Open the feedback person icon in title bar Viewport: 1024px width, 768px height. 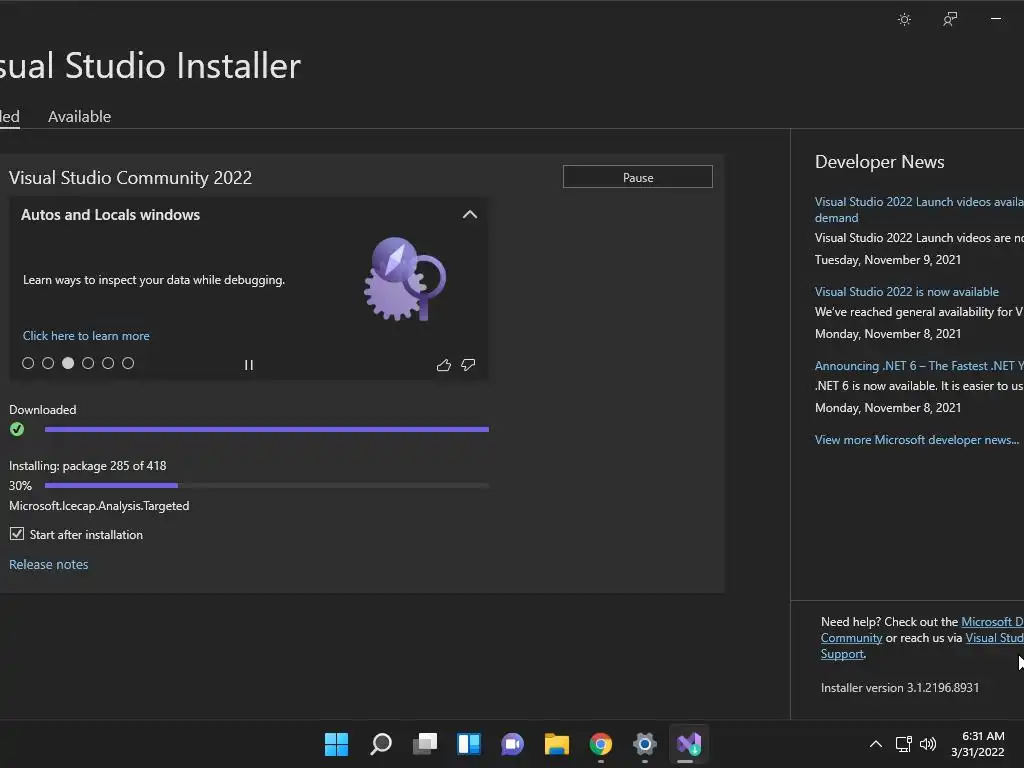pyautogui.click(x=950, y=20)
